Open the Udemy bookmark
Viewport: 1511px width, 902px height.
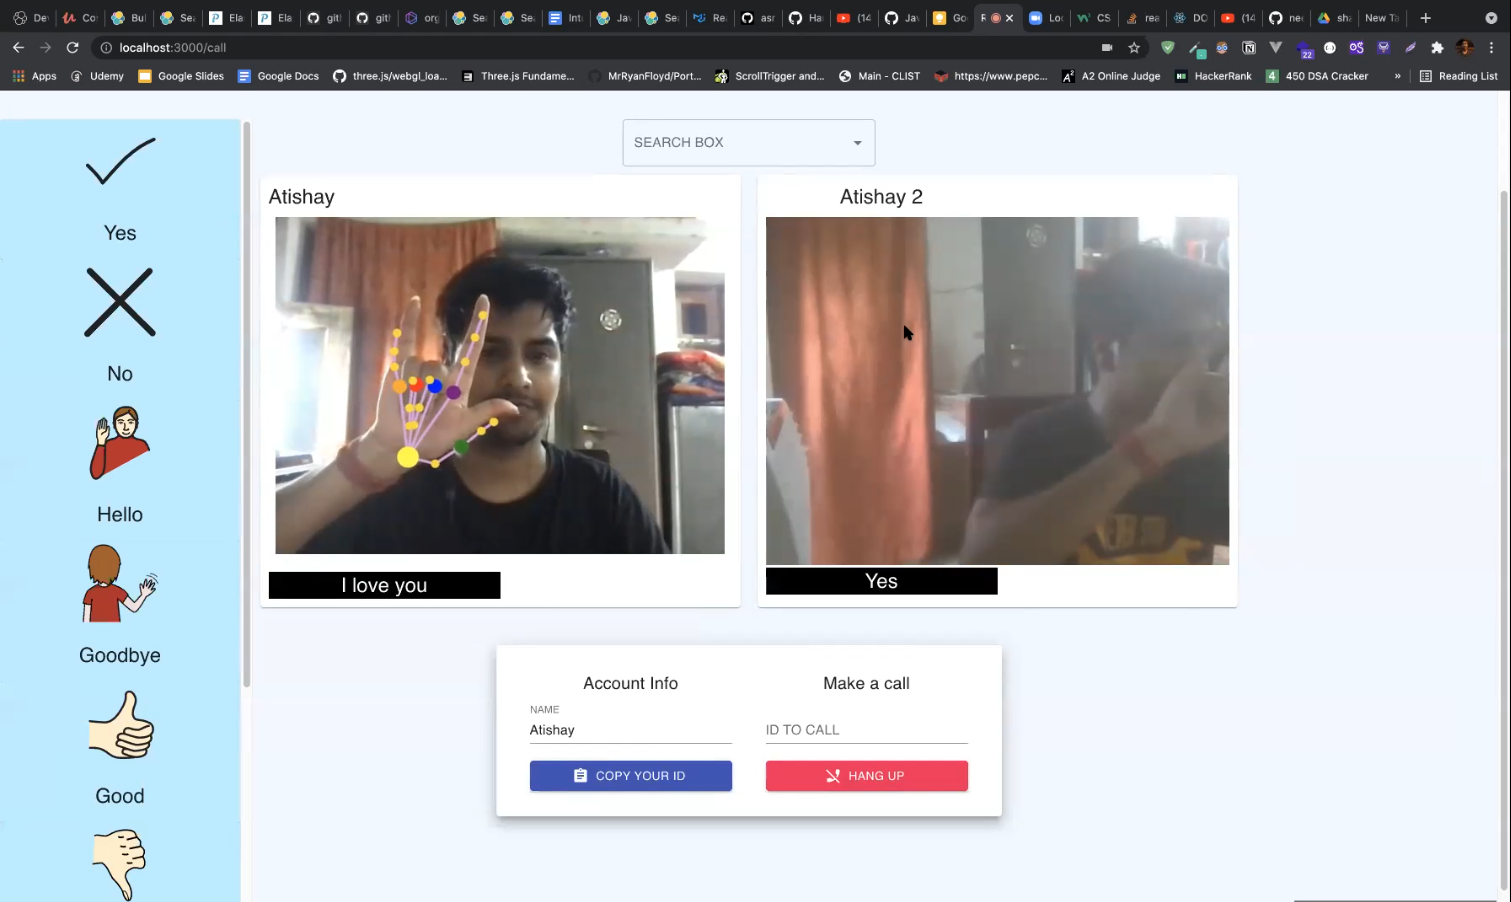[97, 76]
